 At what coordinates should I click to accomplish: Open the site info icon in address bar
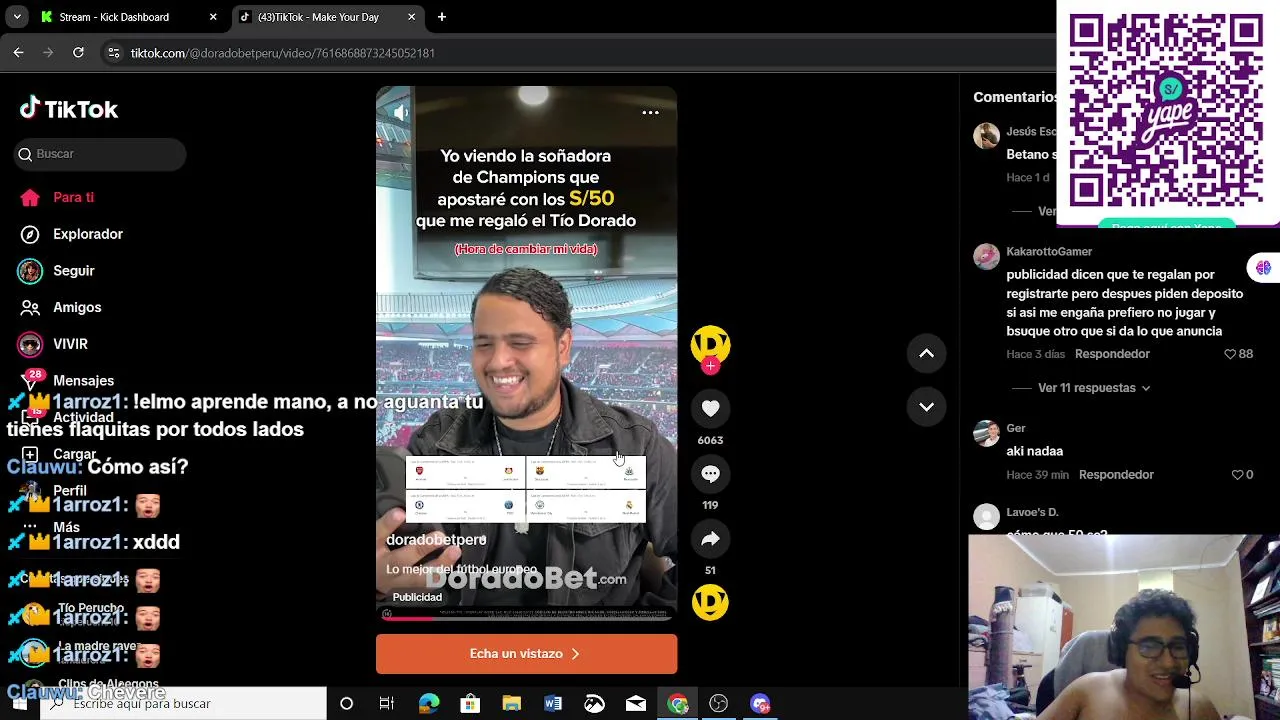(113, 53)
